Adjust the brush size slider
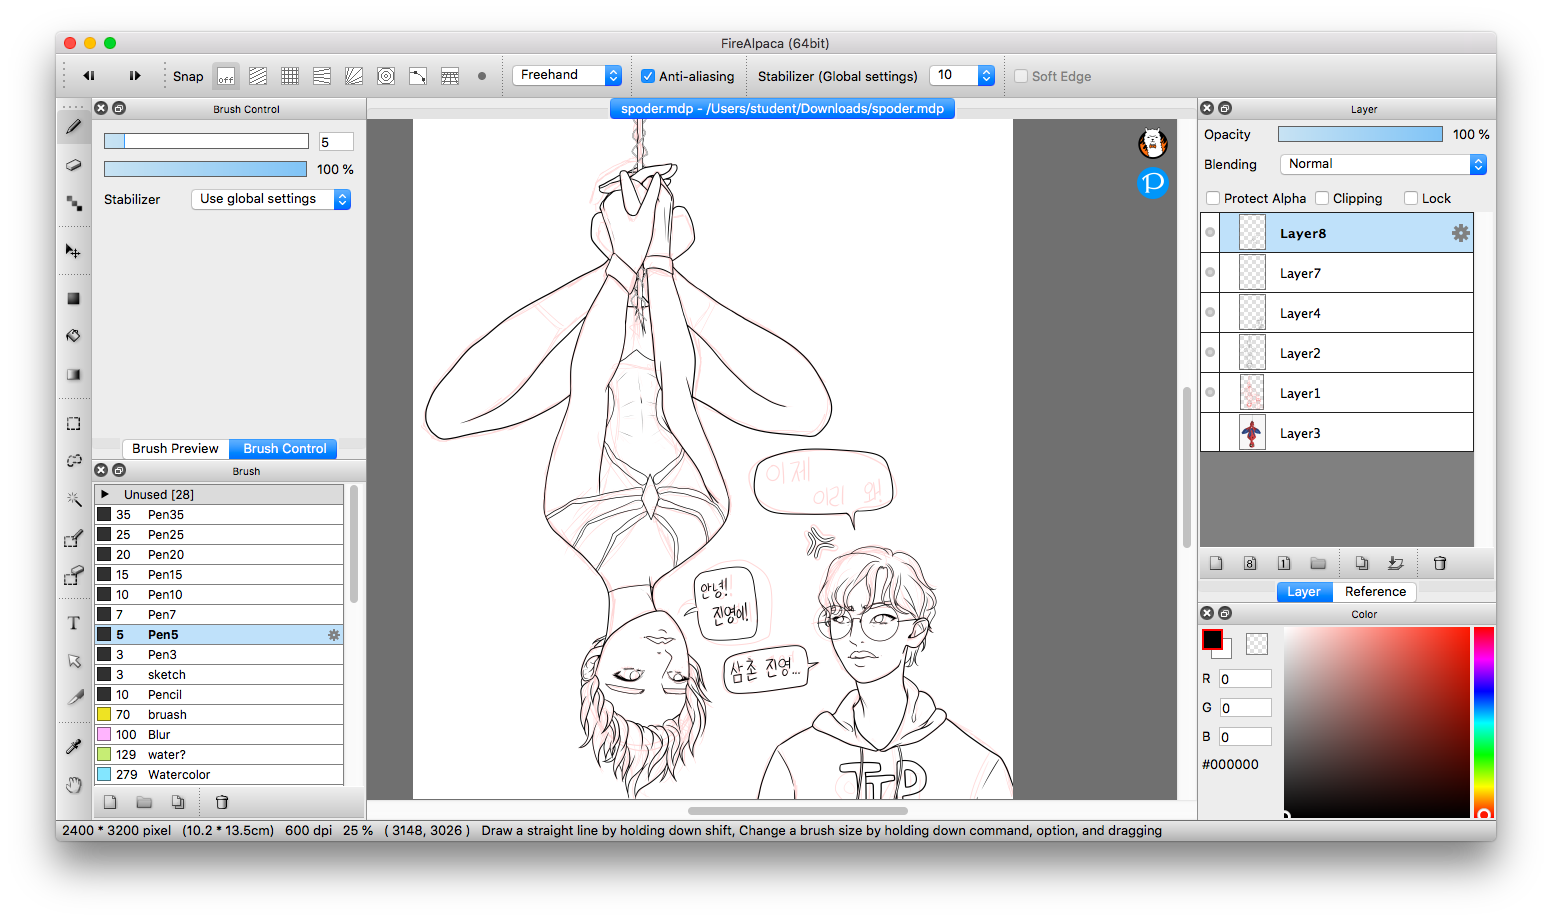 [x=206, y=142]
